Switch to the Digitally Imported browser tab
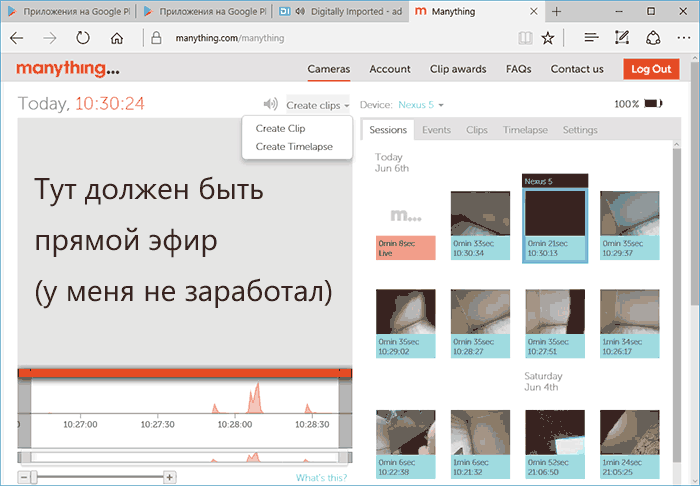 pos(340,12)
